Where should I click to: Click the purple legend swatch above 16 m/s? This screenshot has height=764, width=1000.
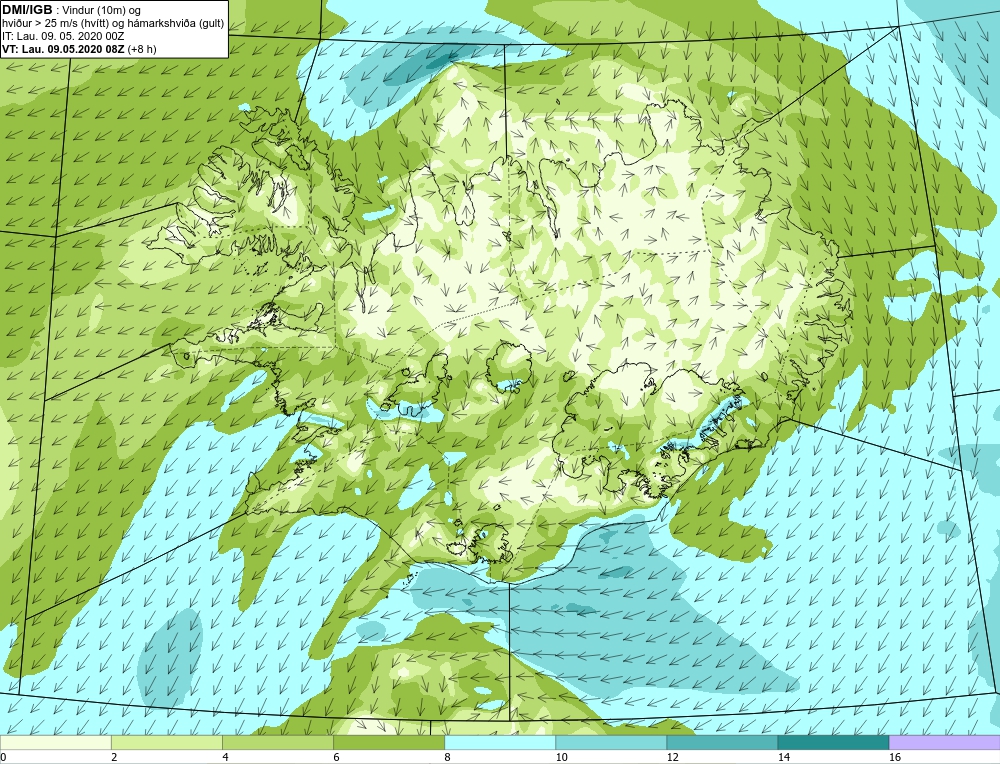945,743
